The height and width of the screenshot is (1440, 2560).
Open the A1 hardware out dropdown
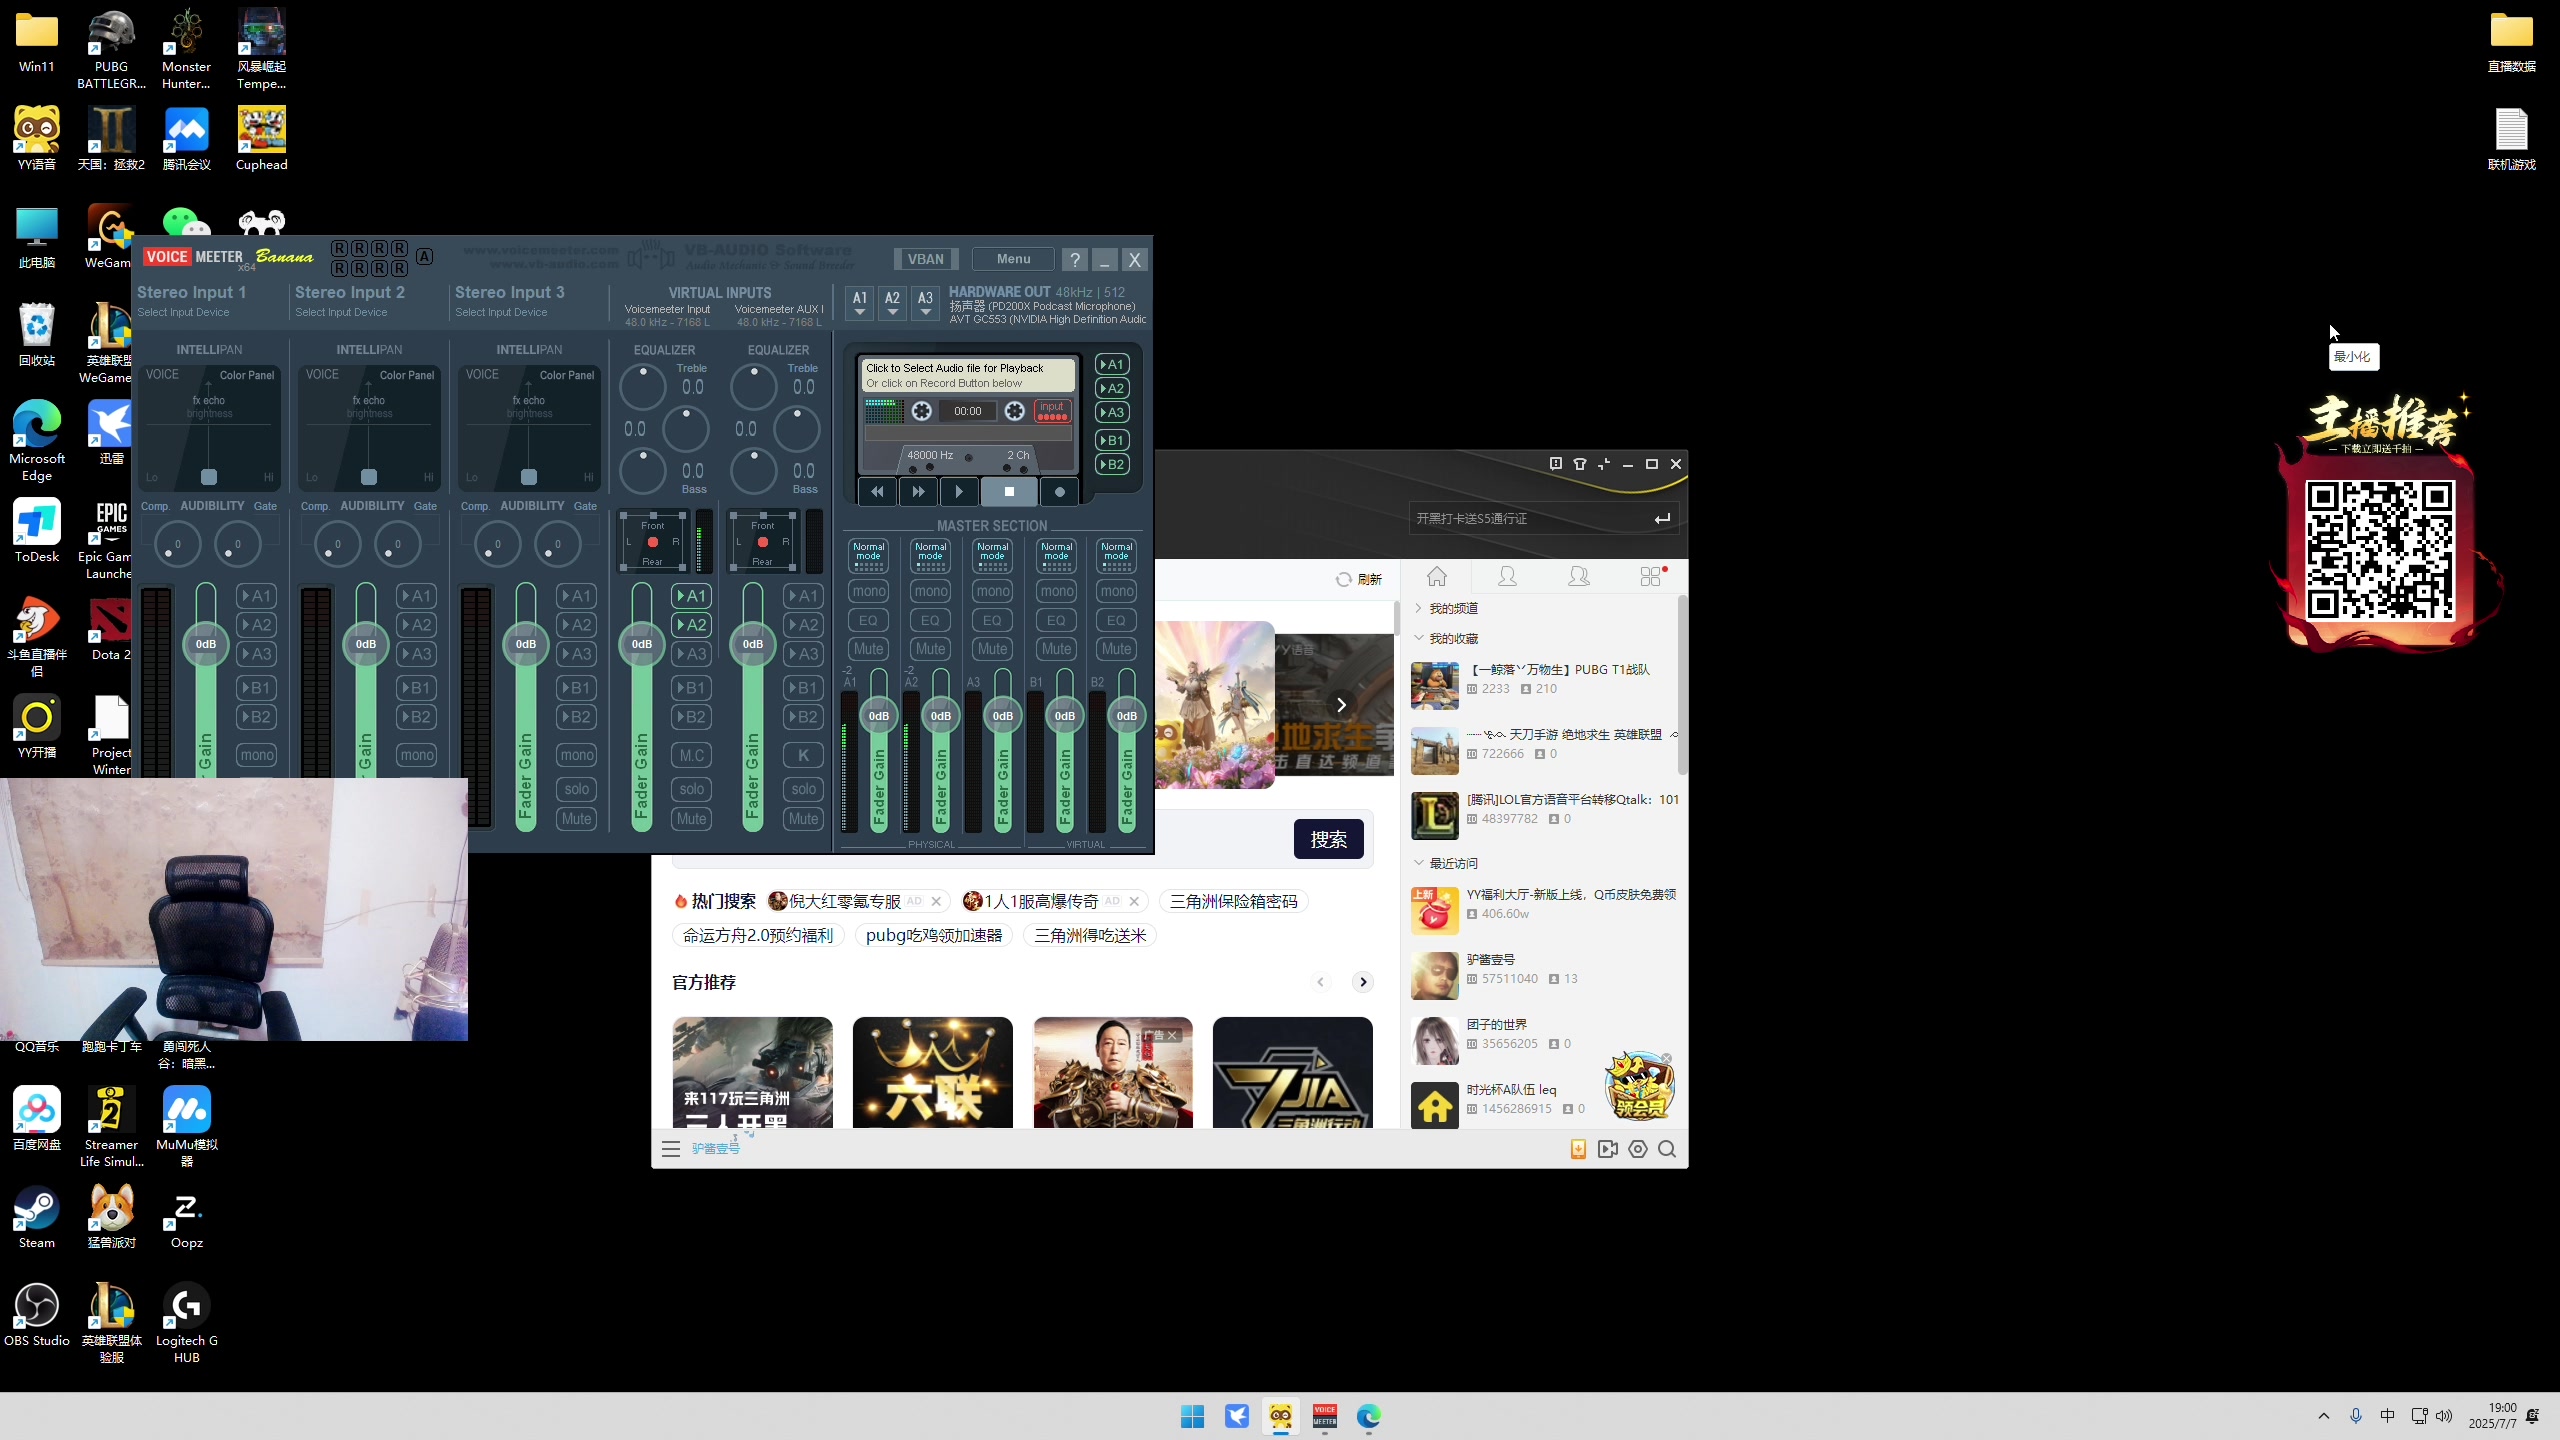[x=859, y=302]
